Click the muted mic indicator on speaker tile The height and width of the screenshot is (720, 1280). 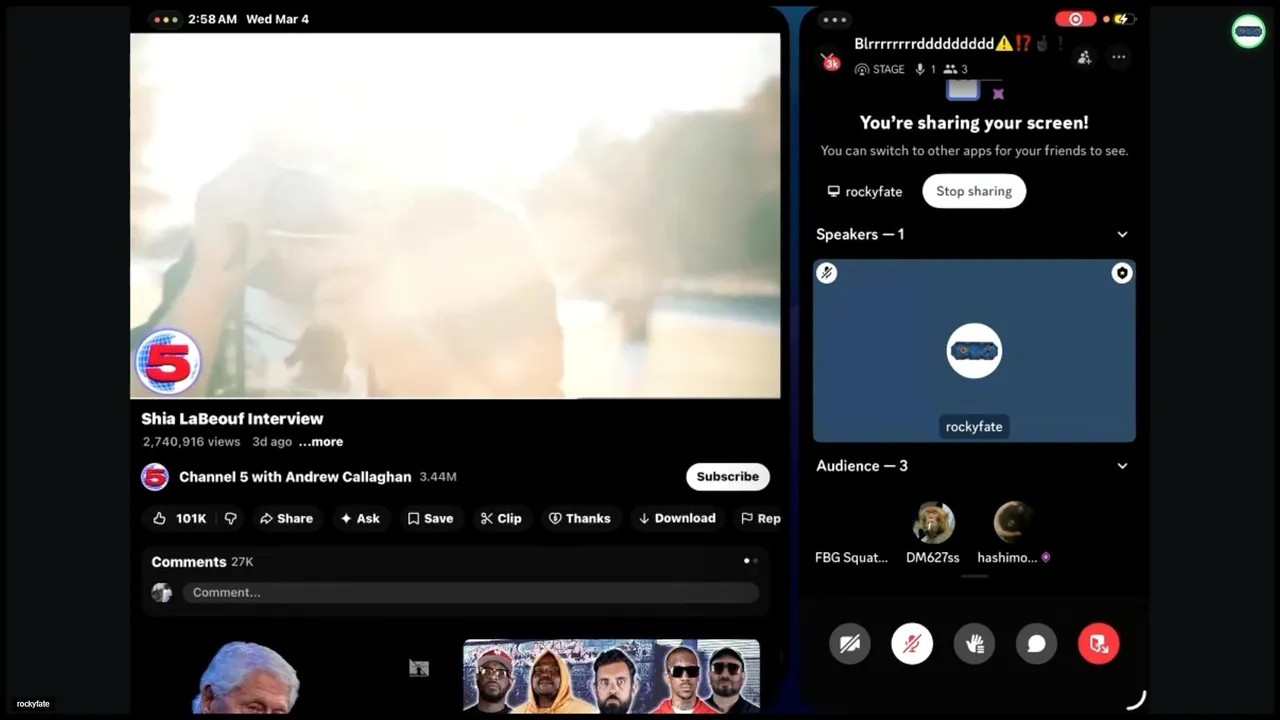826,273
